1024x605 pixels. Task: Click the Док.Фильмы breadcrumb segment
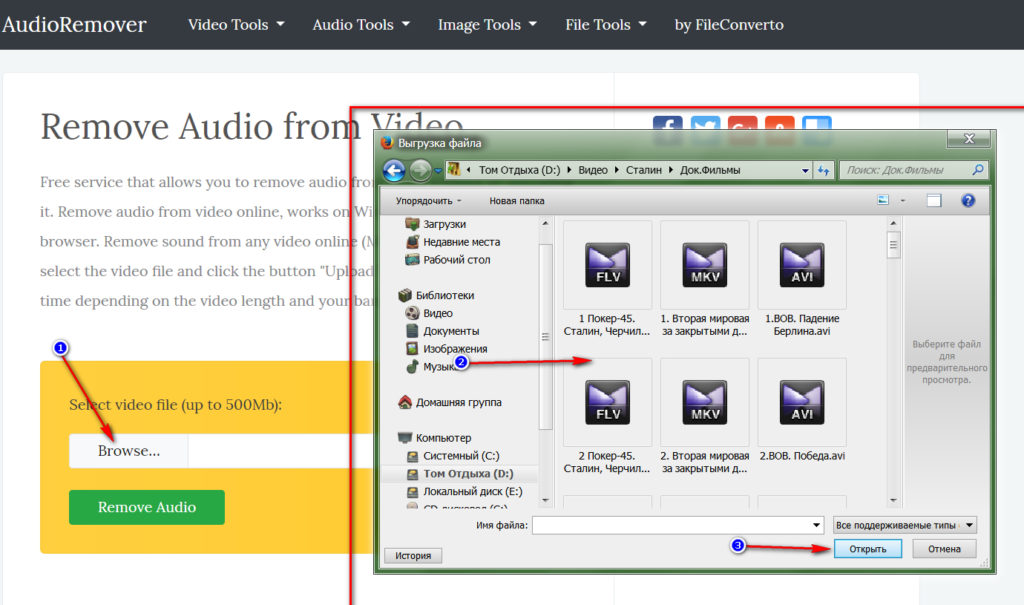pyautogui.click(x=710, y=170)
